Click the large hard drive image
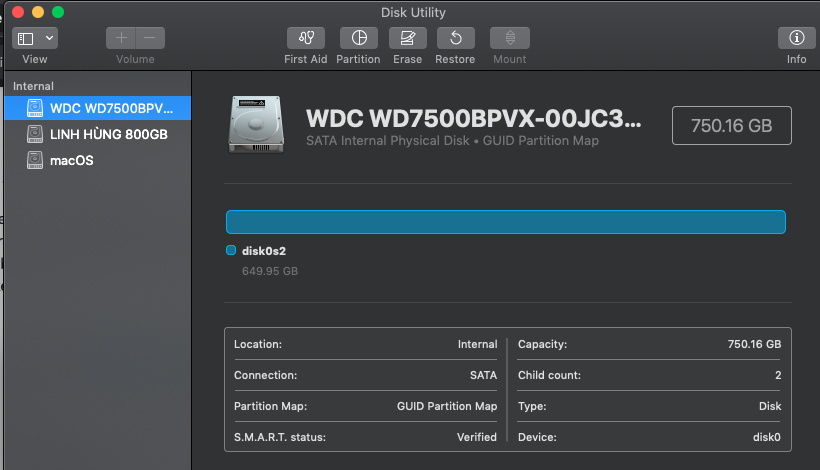The image size is (820, 470). 256,124
